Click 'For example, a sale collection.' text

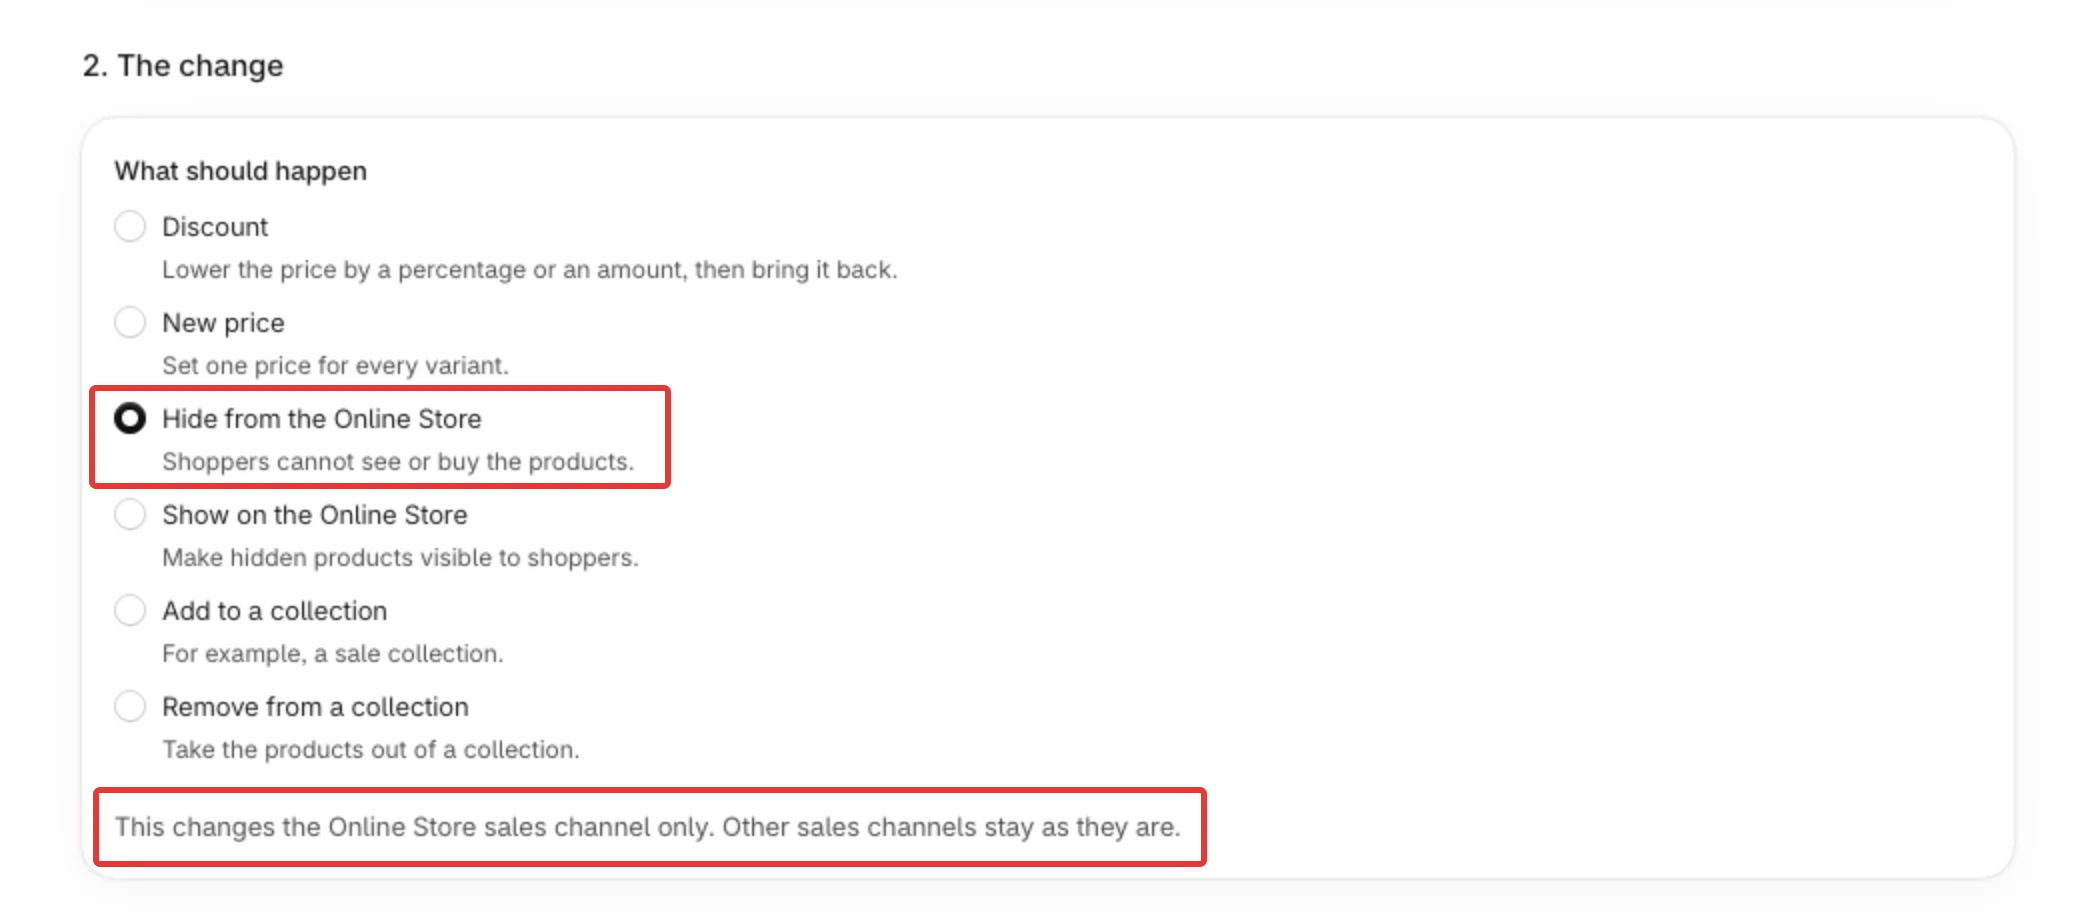coord(333,654)
